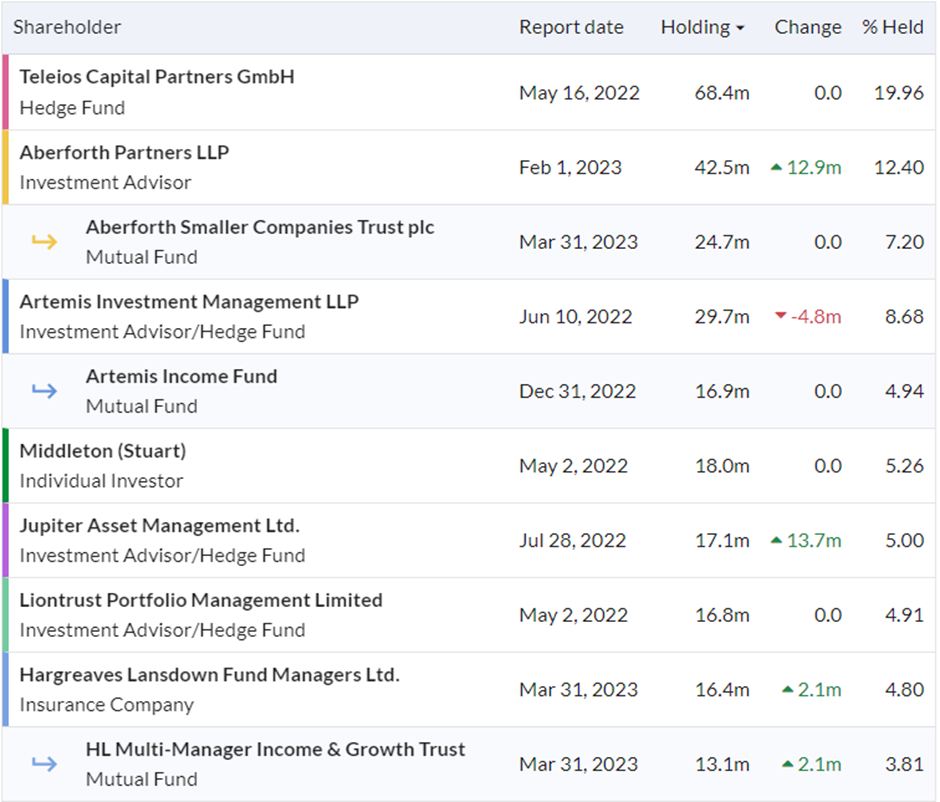
Task: Click the green up triangle for Jupiter's 13.7m change
Action: [776, 540]
